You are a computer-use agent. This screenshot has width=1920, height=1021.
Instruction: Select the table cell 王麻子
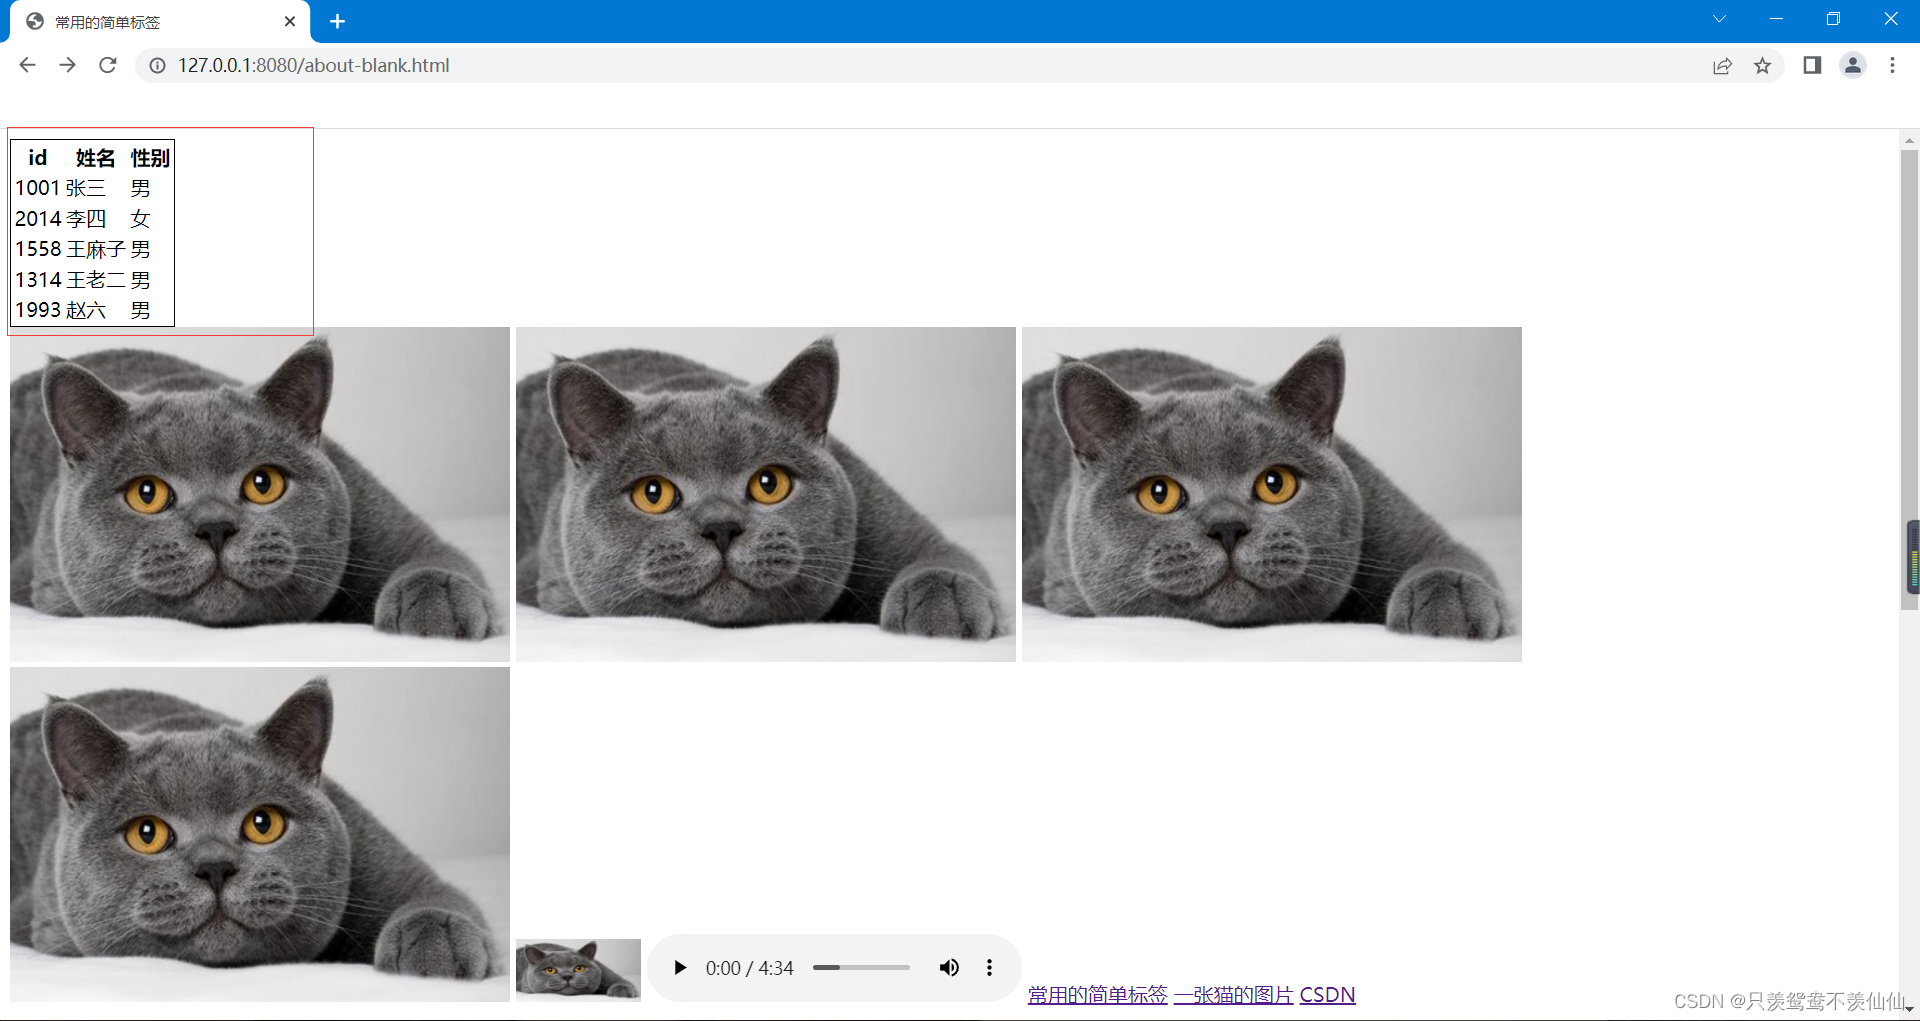point(96,249)
